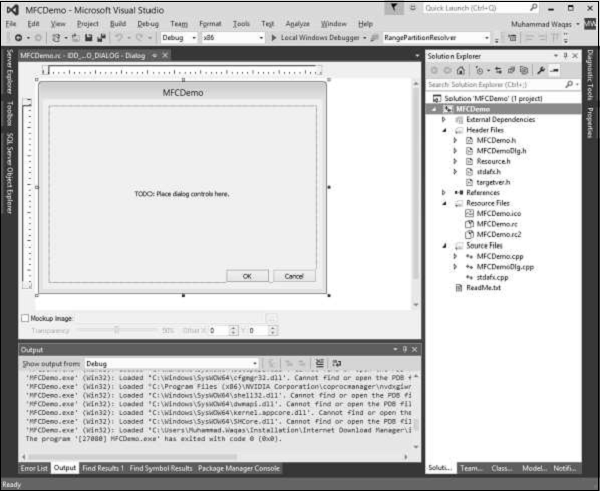
Task: Open 'Show output from' Debug dropdown
Action: point(172,363)
